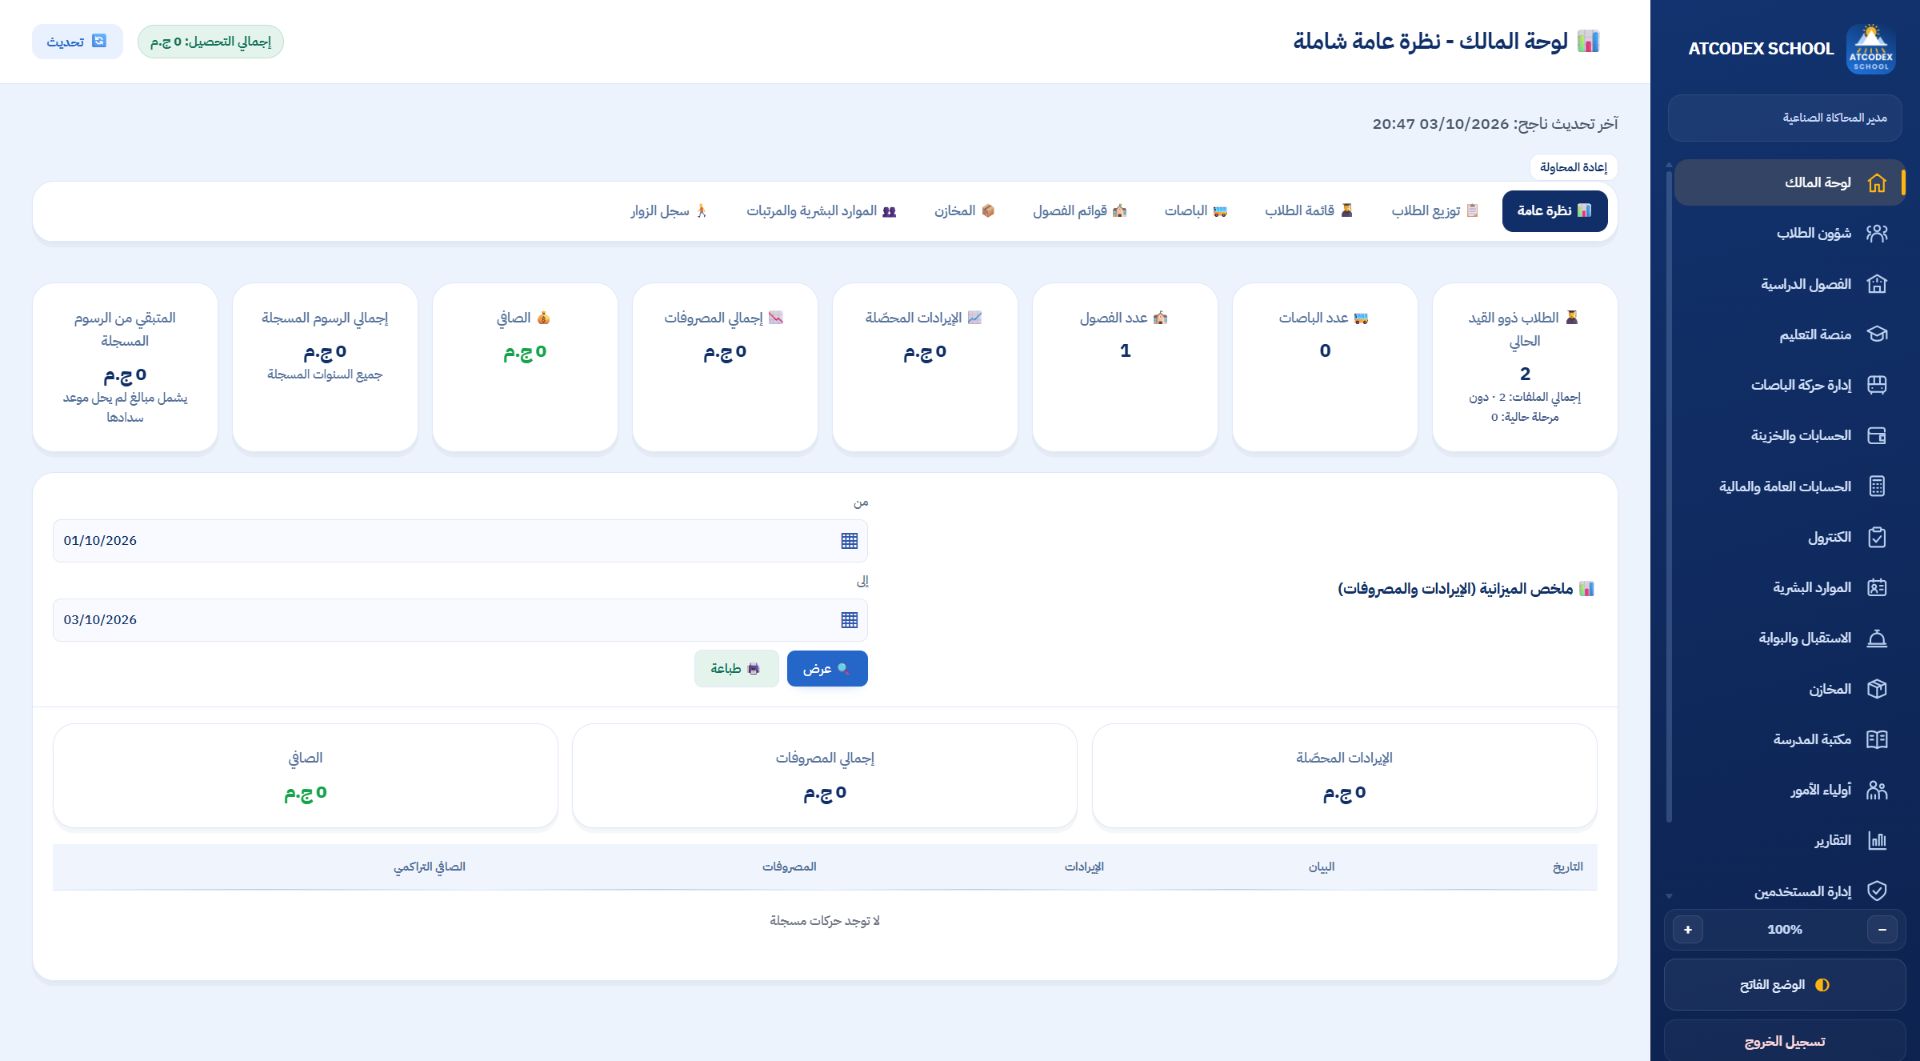Click the Expenses (المصروفات) column header

(790, 867)
